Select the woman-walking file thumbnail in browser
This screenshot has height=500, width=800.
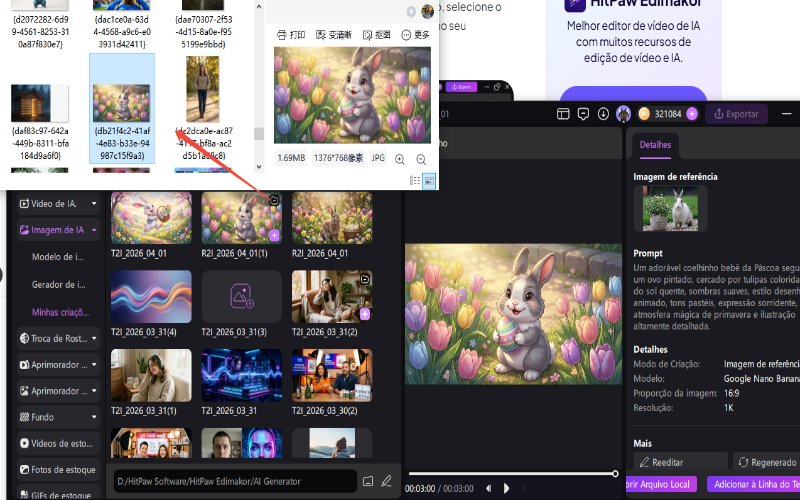click(x=203, y=88)
